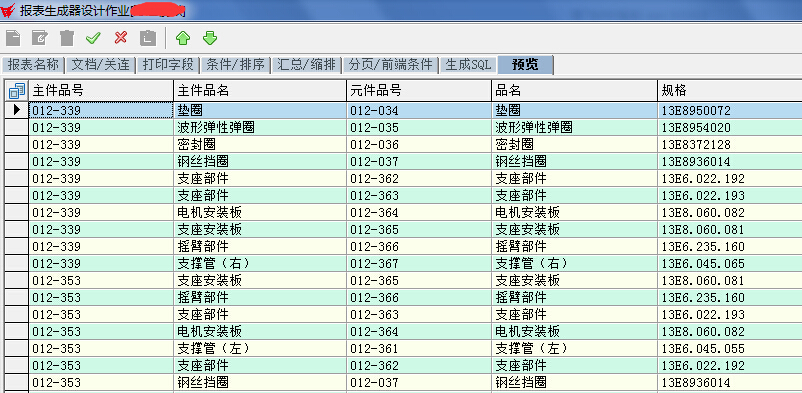The image size is (802, 393).
Task: Click the 品名 column header
Action: [575, 91]
